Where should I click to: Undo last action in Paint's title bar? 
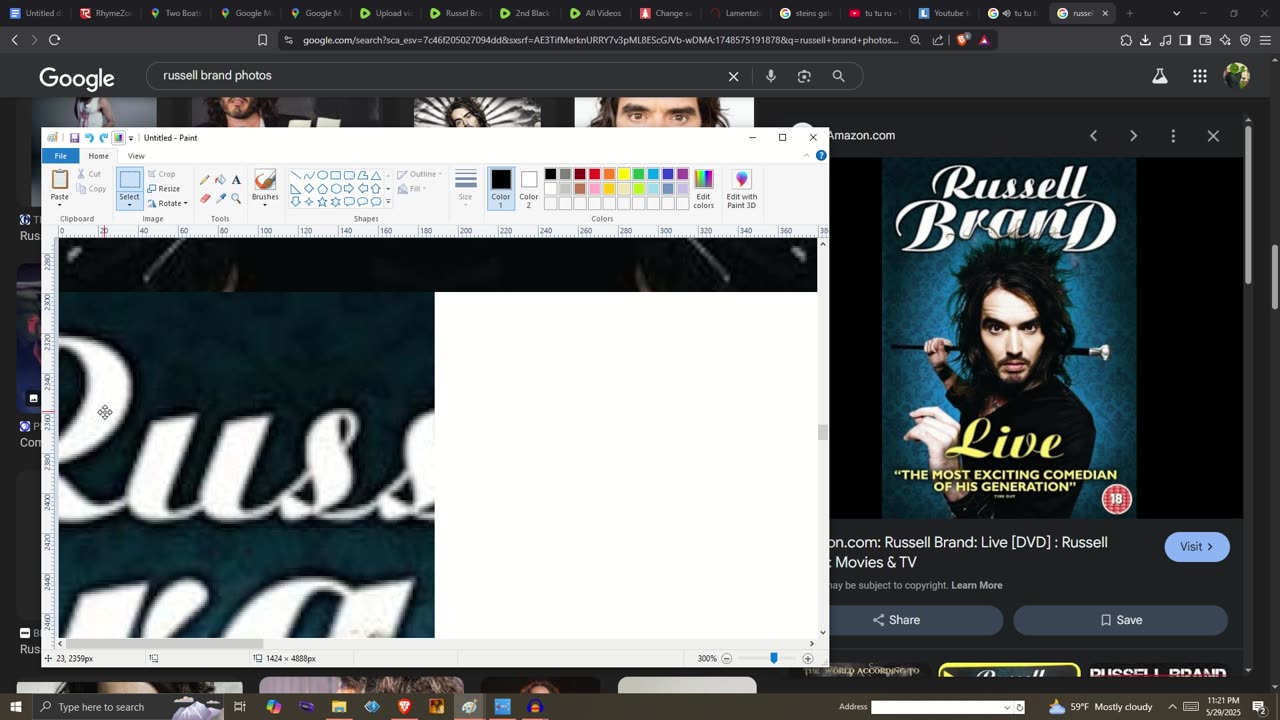pyautogui.click(x=89, y=138)
